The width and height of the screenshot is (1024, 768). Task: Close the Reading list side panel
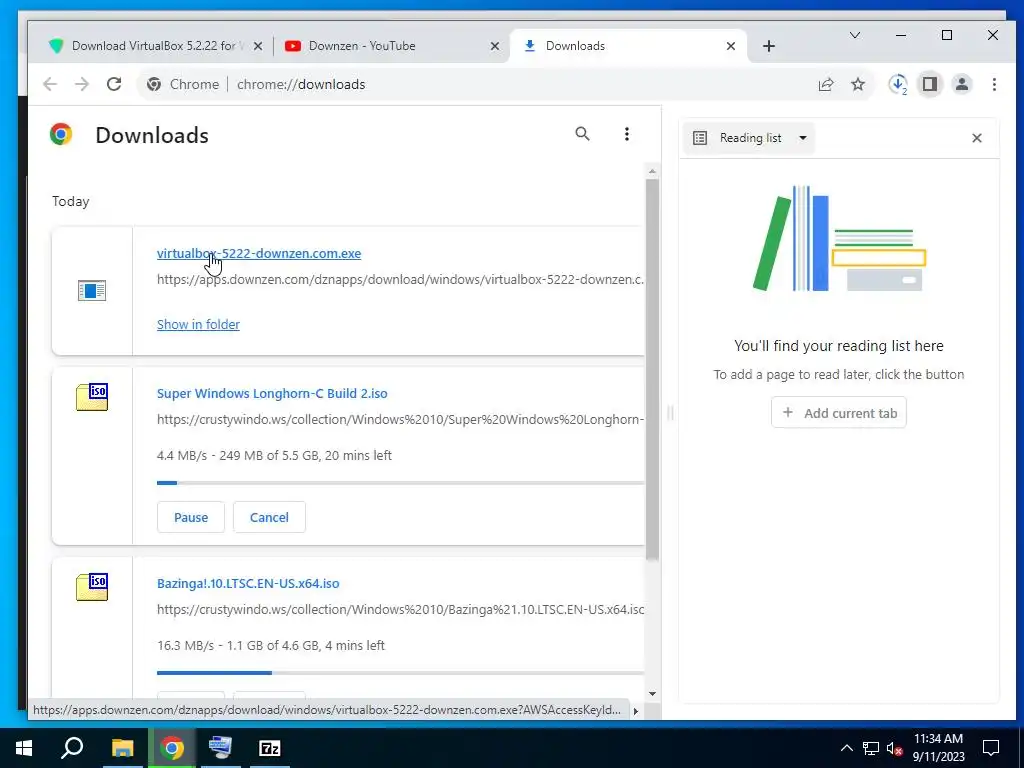coord(977,138)
